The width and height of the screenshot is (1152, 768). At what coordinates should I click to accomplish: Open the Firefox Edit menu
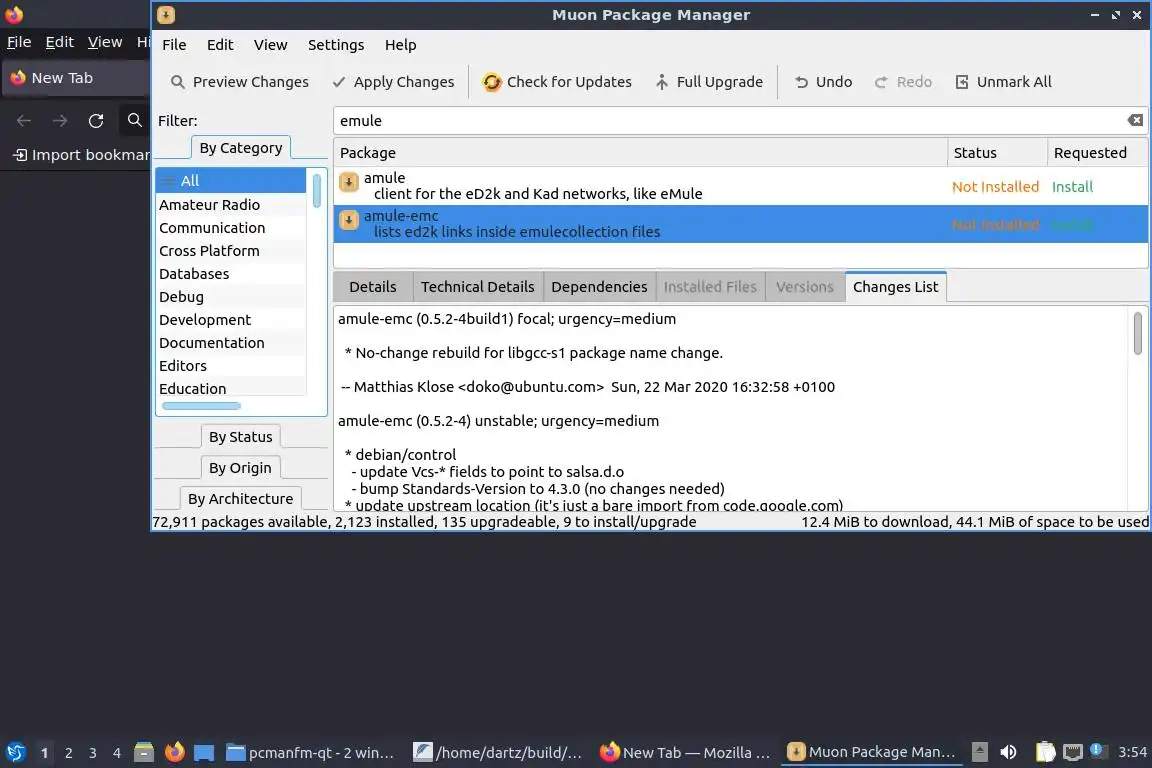point(60,42)
